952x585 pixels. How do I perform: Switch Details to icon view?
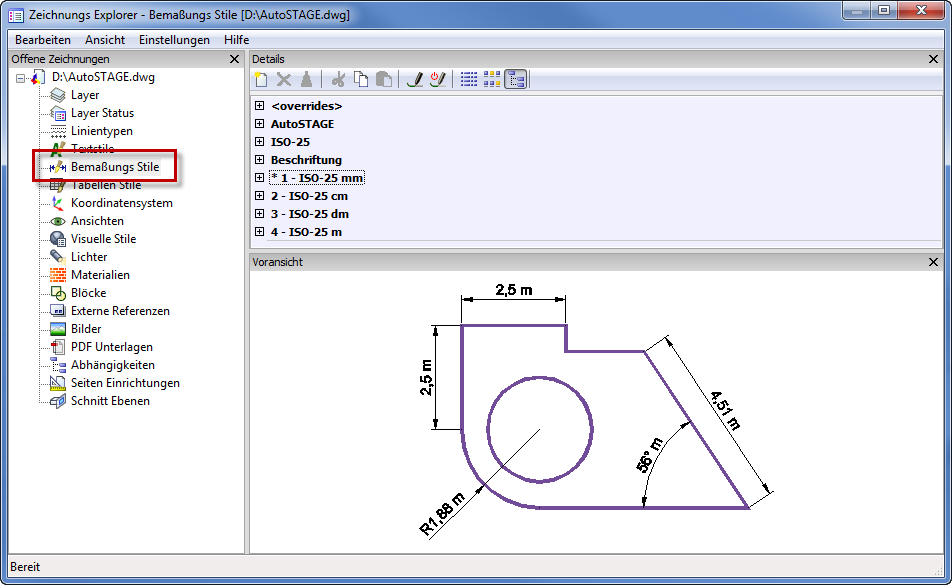(491, 80)
